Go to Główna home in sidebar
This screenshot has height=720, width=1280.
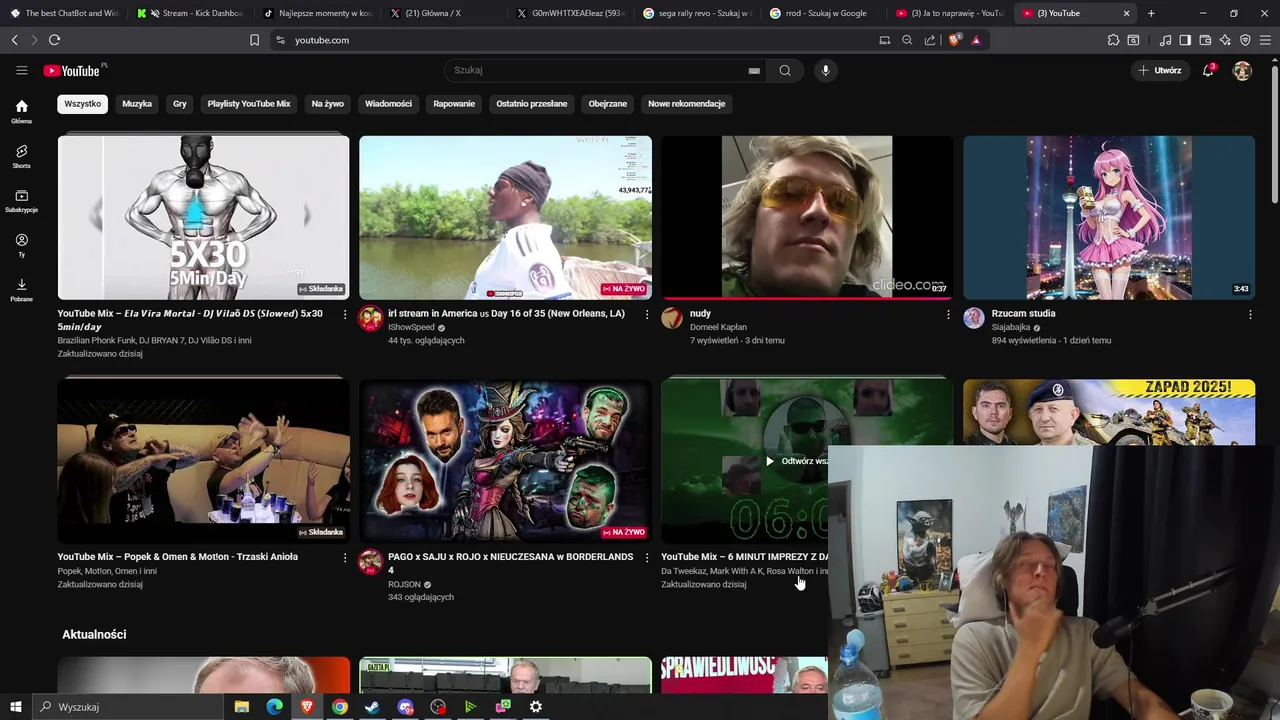[x=21, y=112]
